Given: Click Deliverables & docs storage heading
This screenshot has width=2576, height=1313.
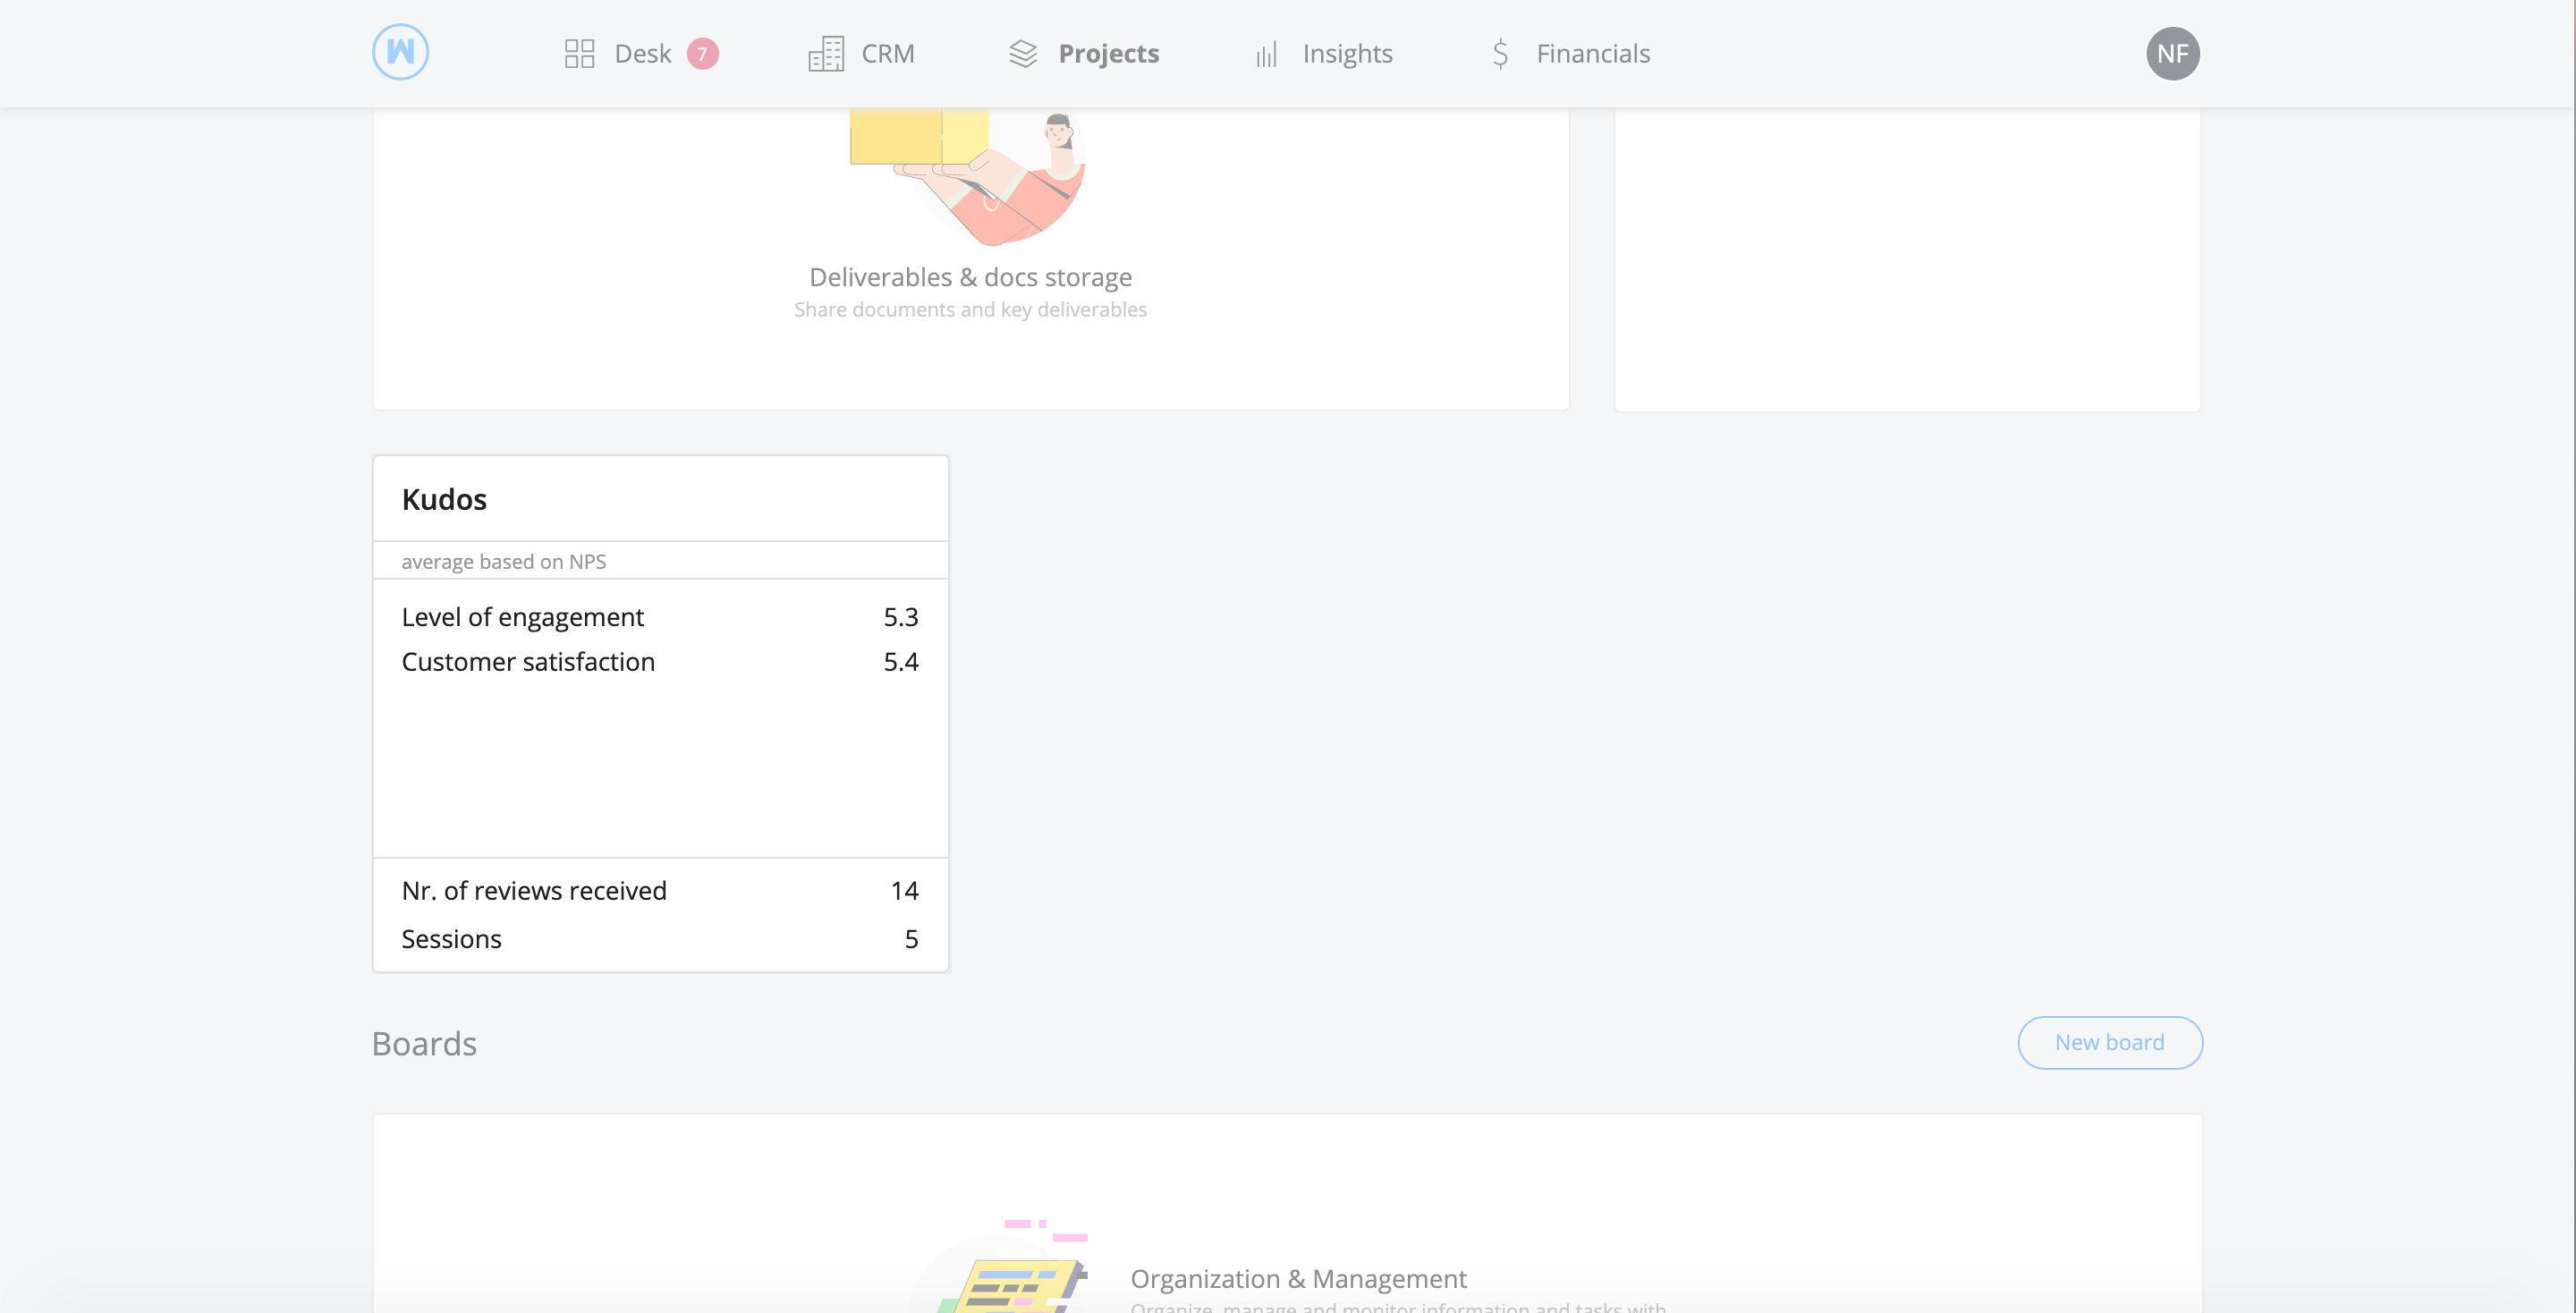Looking at the screenshot, I should [x=970, y=277].
